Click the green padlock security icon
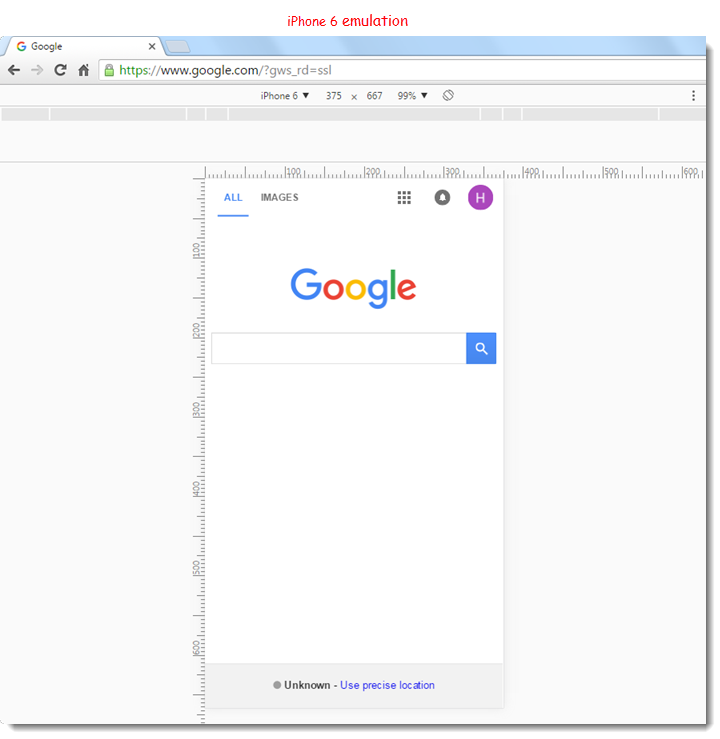This screenshot has width=720, height=739. tap(109, 70)
